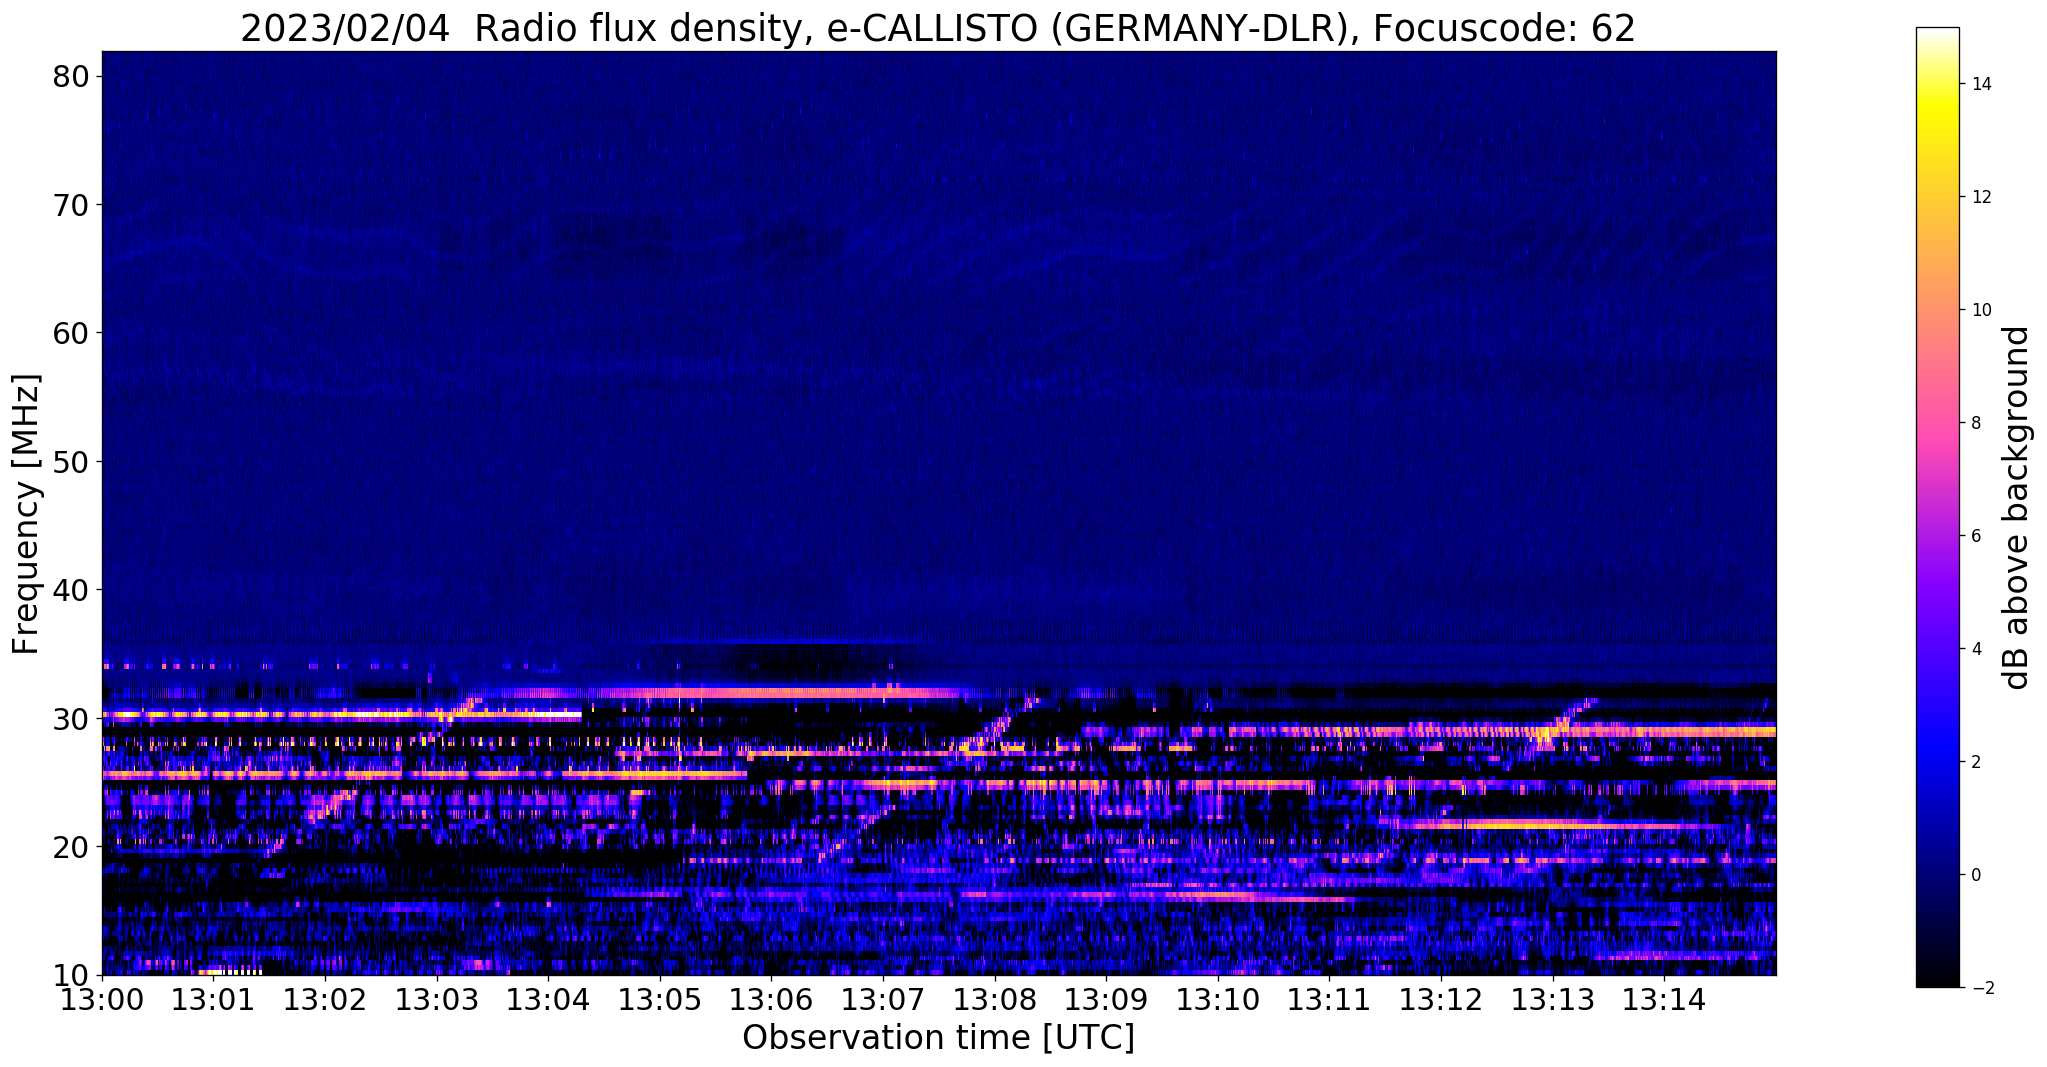
Task: Click the 40 MHz frequency tick label
Action: 72,590
